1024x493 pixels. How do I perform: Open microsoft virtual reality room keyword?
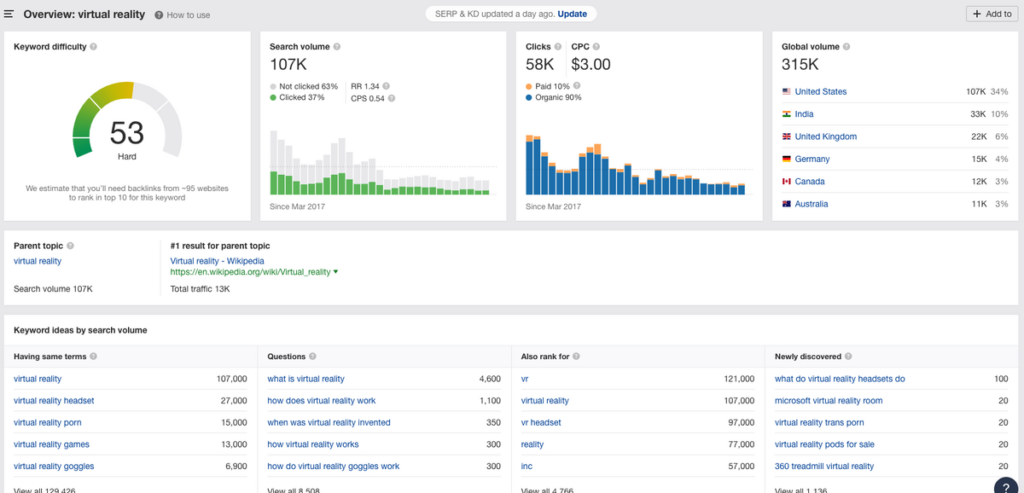click(828, 400)
